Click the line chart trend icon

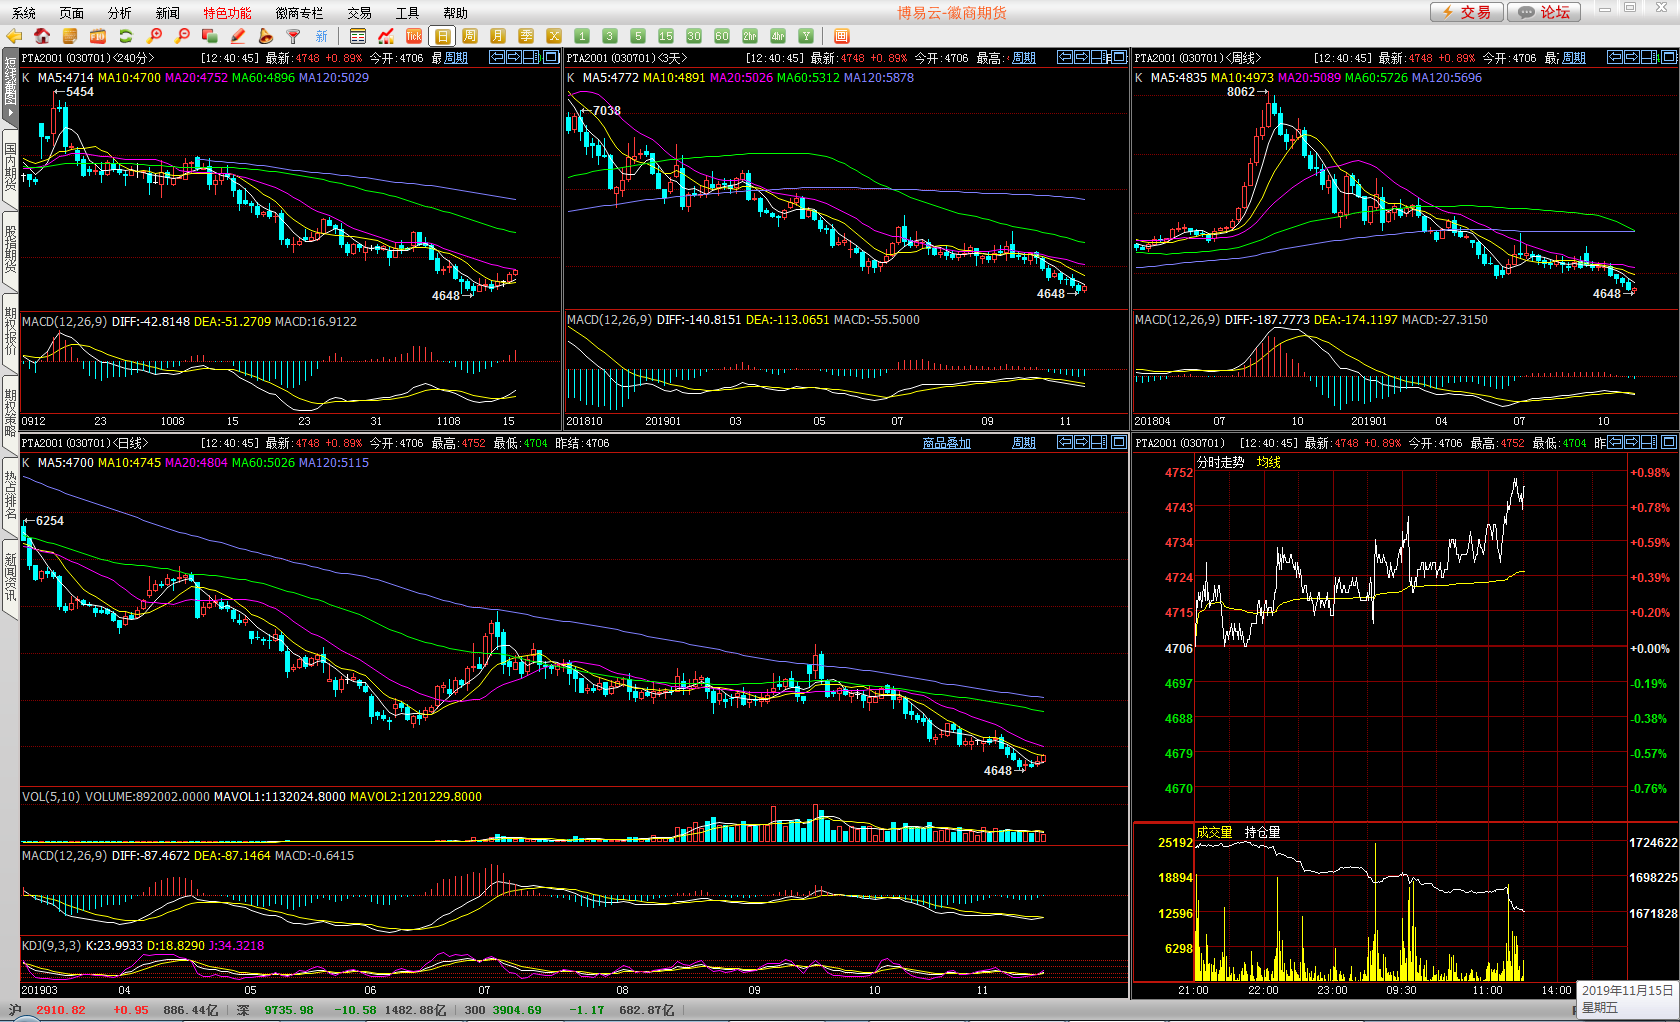[x=386, y=36]
